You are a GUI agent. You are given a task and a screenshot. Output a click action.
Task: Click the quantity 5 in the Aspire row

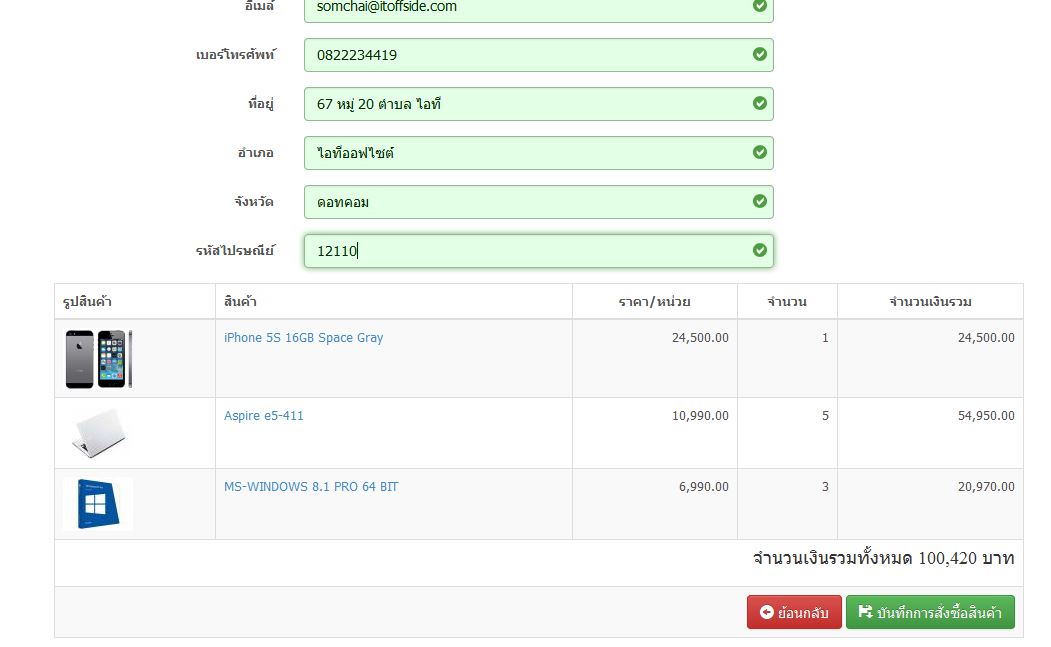point(825,416)
